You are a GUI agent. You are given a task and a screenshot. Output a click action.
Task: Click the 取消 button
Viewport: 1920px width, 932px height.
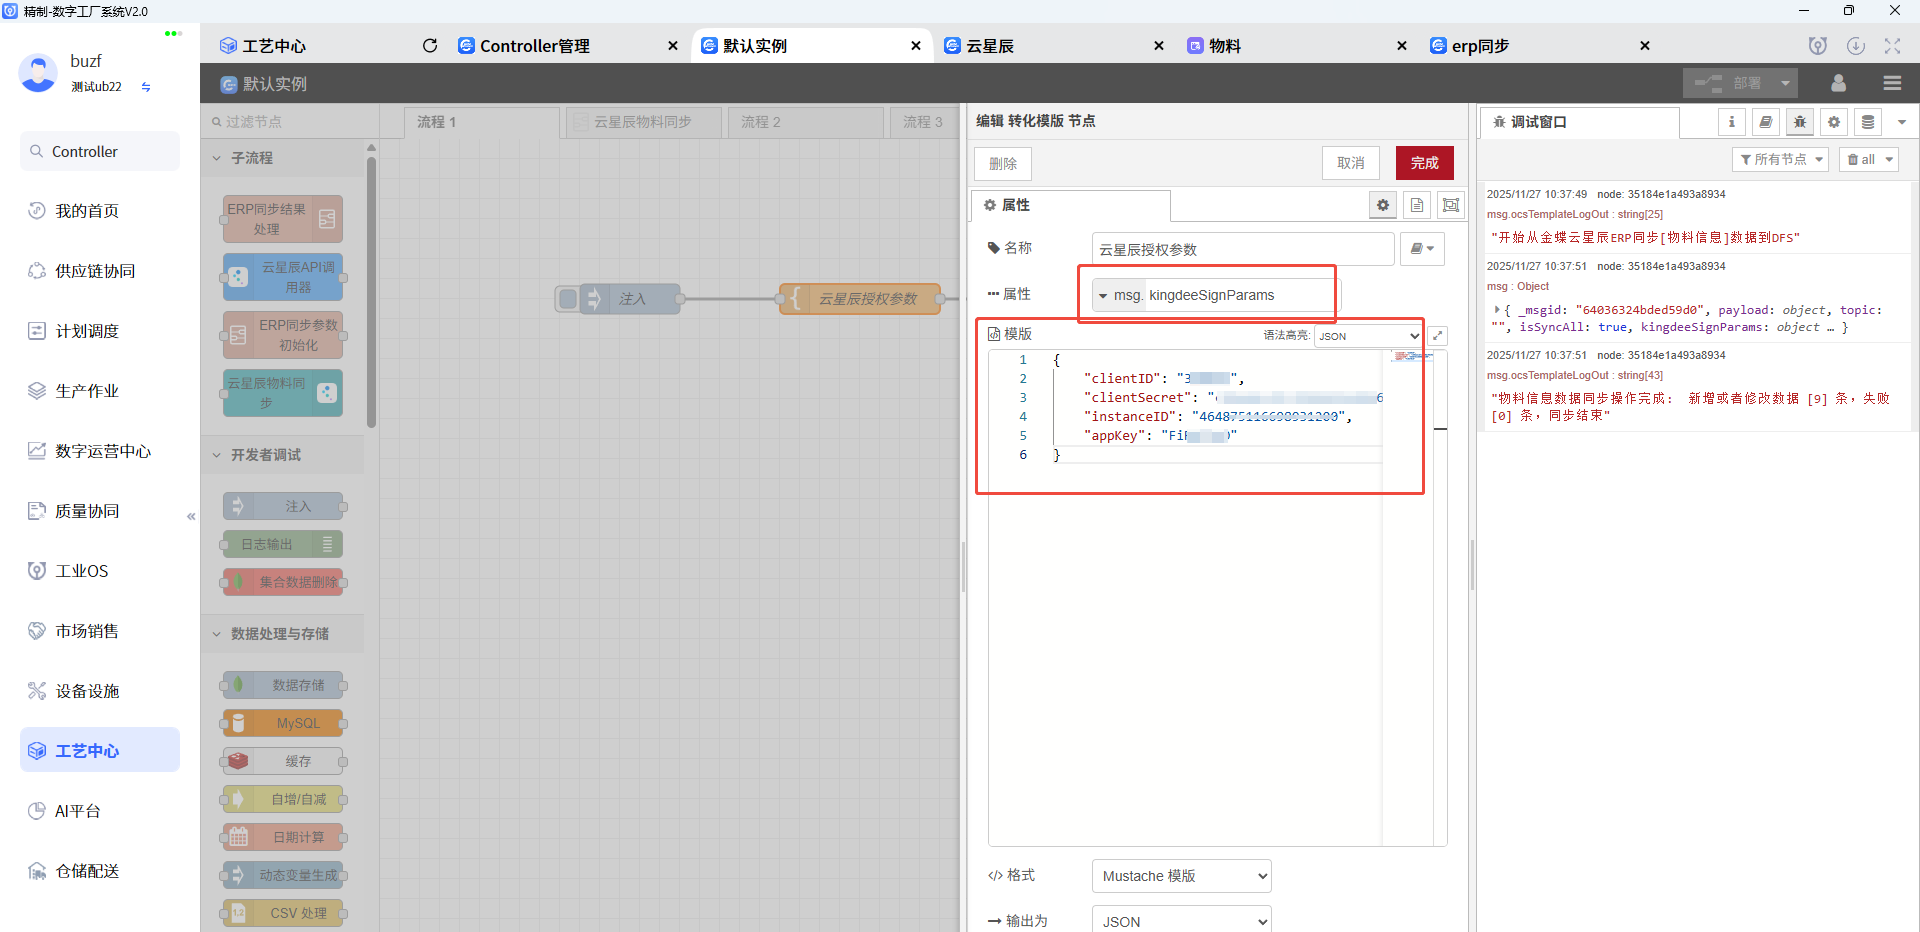1350,162
